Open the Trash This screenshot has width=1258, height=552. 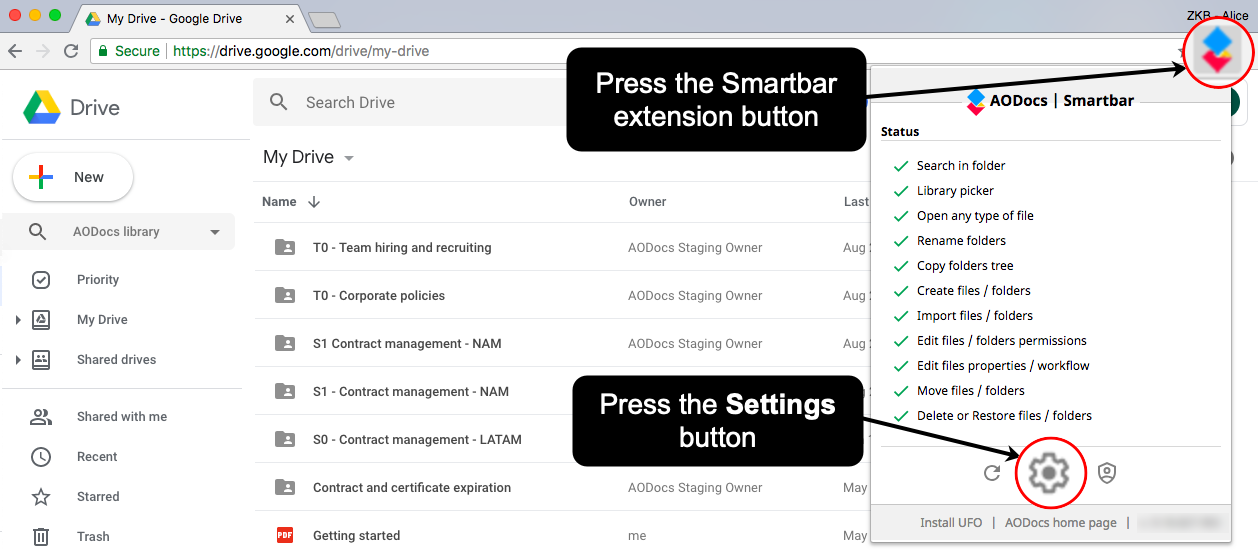pos(93,537)
